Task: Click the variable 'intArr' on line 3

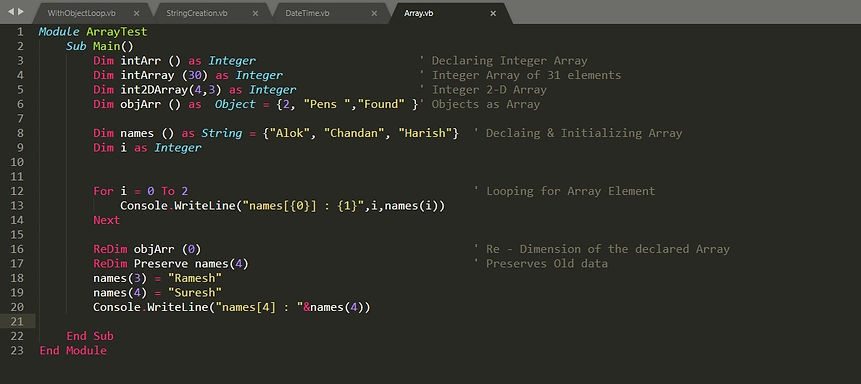Action: (x=141, y=61)
